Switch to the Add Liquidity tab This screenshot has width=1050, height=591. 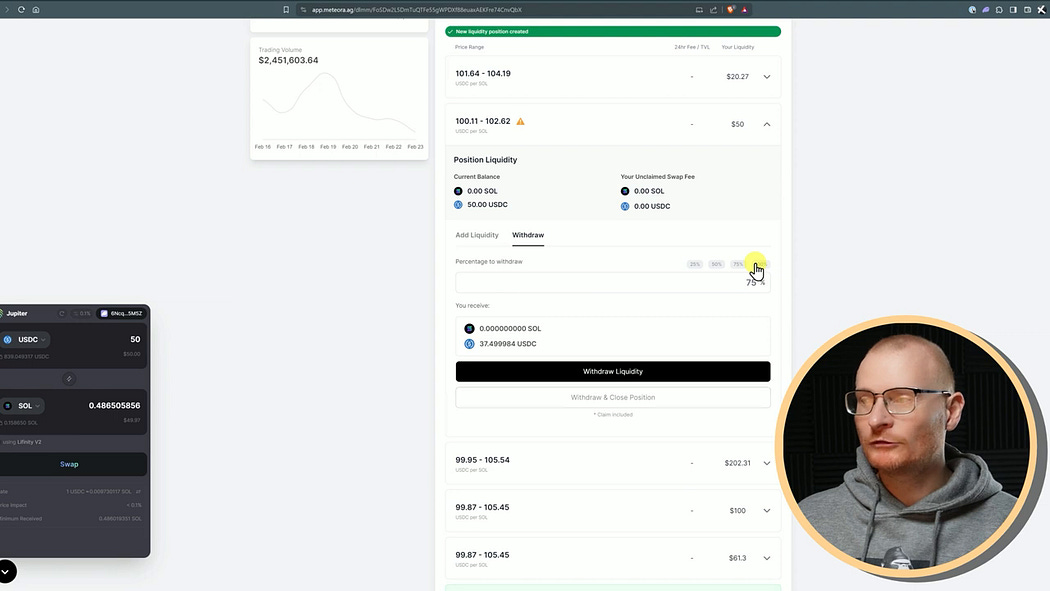tap(477, 235)
